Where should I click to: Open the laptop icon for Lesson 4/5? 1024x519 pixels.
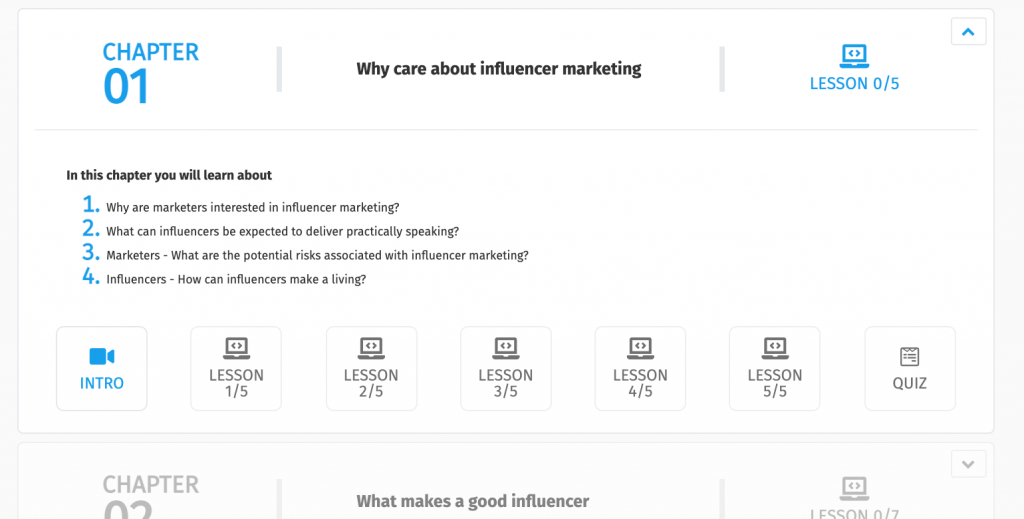pos(640,348)
